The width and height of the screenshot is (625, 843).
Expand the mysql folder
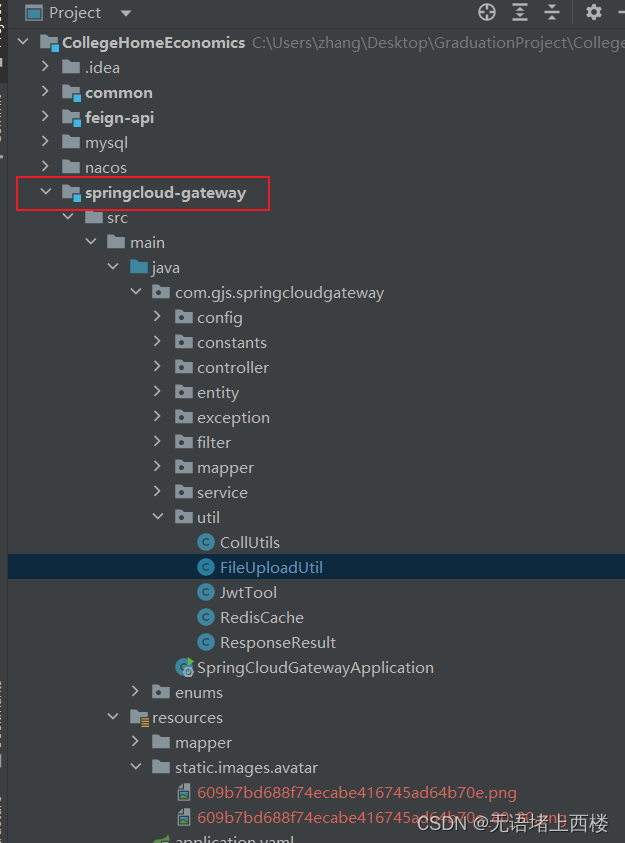coord(45,142)
